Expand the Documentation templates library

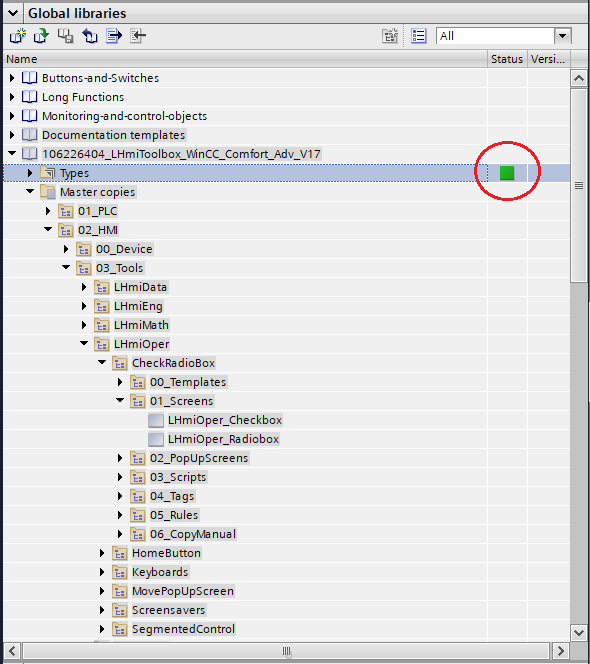12,135
